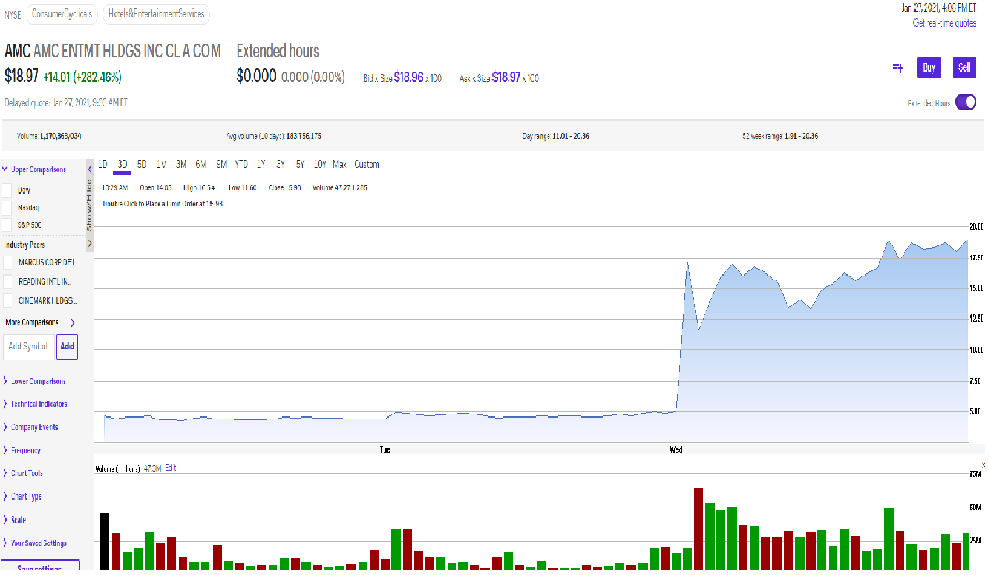
Task: Select the 3D time range
Action: [122, 165]
